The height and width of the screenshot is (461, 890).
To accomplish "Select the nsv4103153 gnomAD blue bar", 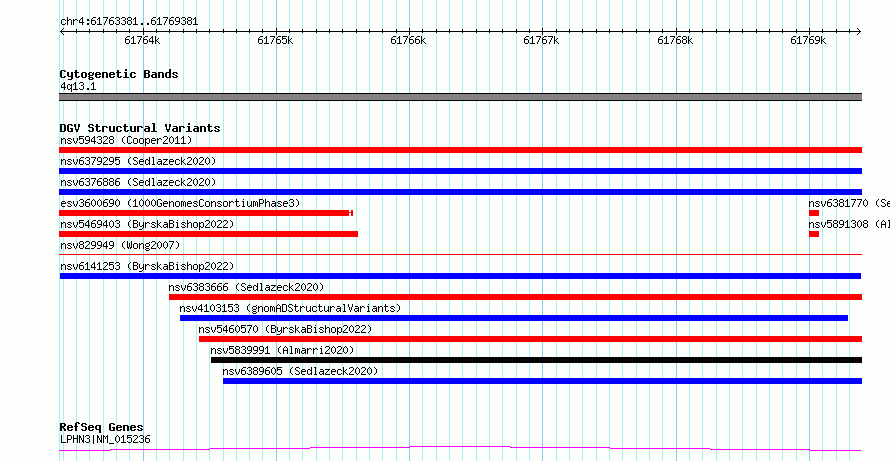I will tap(514, 318).
